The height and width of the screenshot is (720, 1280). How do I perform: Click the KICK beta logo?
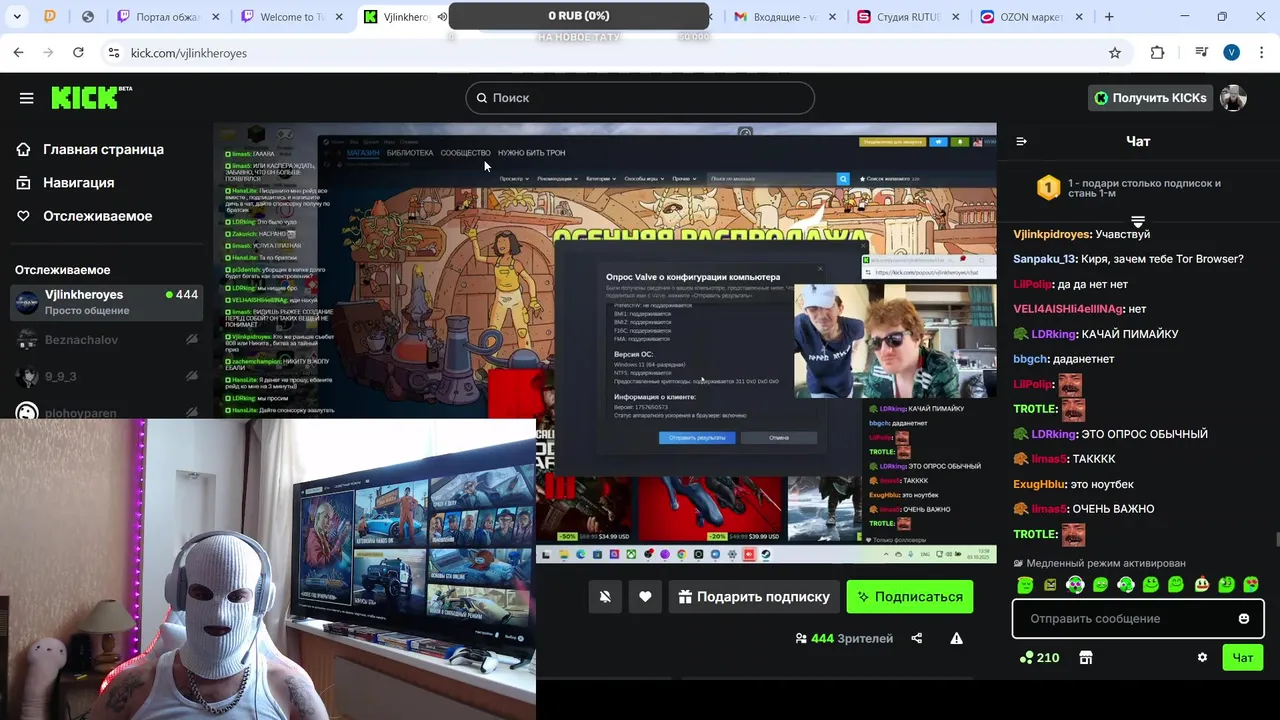92,97
